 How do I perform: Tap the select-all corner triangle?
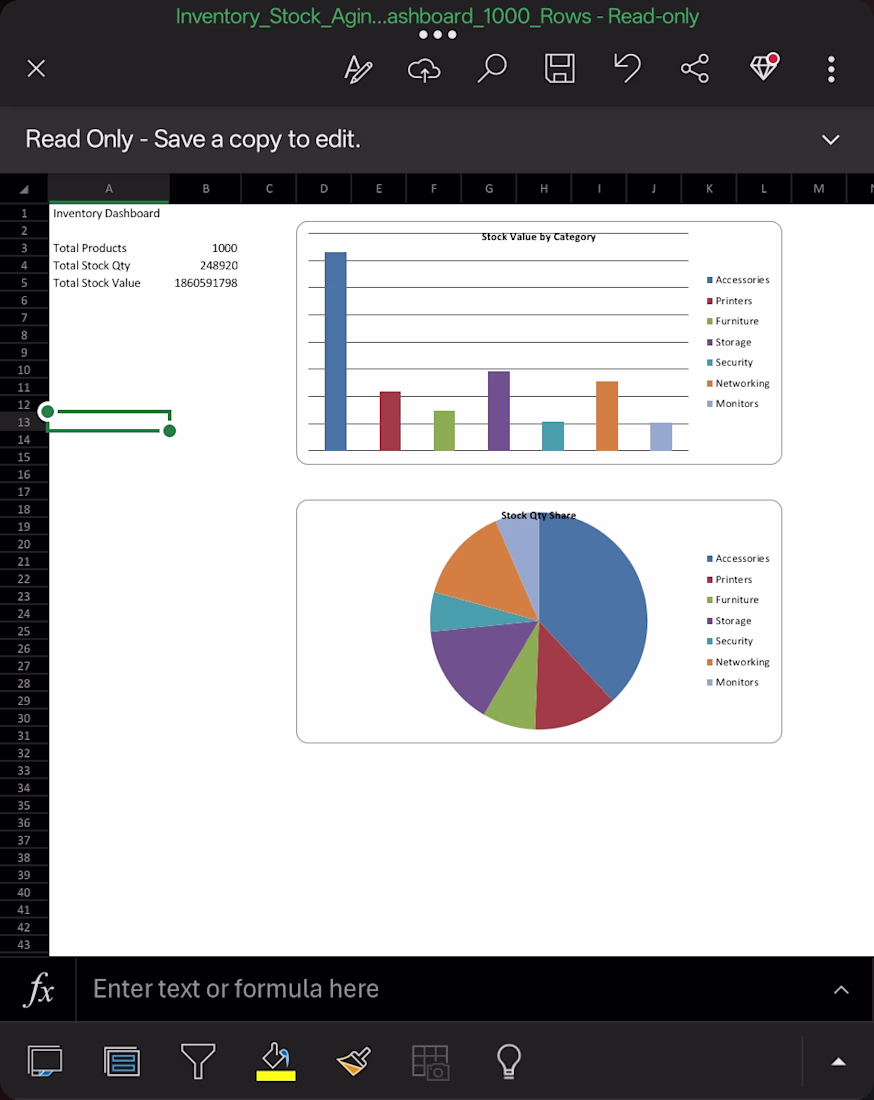(24, 189)
